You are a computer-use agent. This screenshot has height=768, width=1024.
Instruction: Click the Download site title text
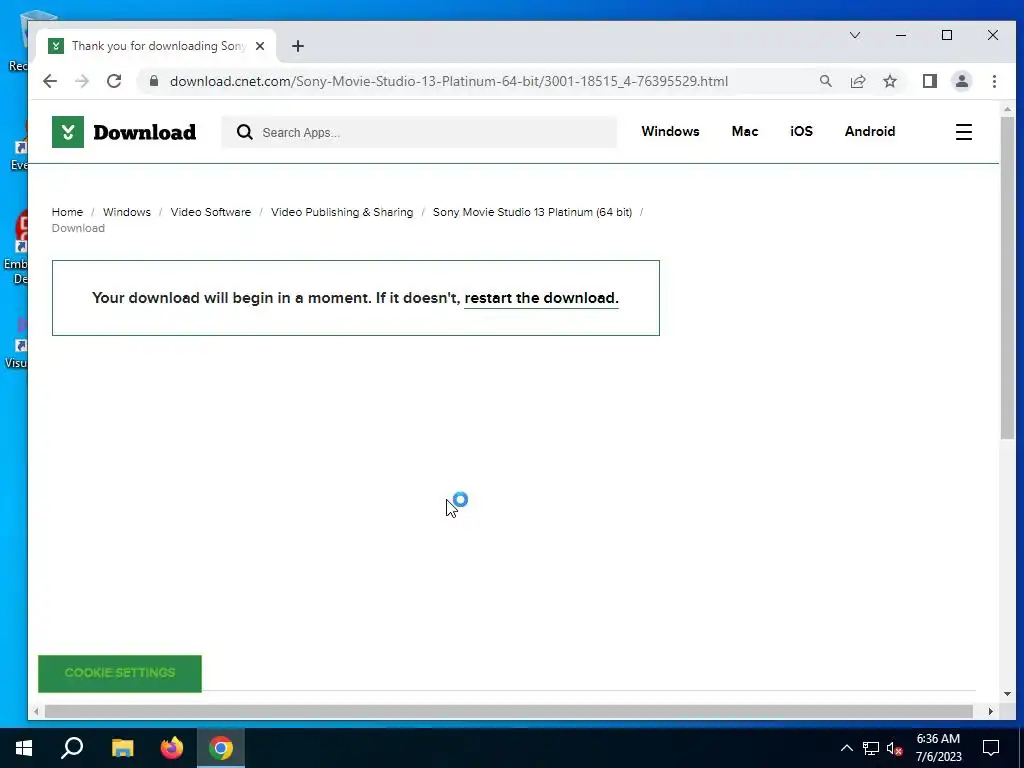click(x=144, y=132)
